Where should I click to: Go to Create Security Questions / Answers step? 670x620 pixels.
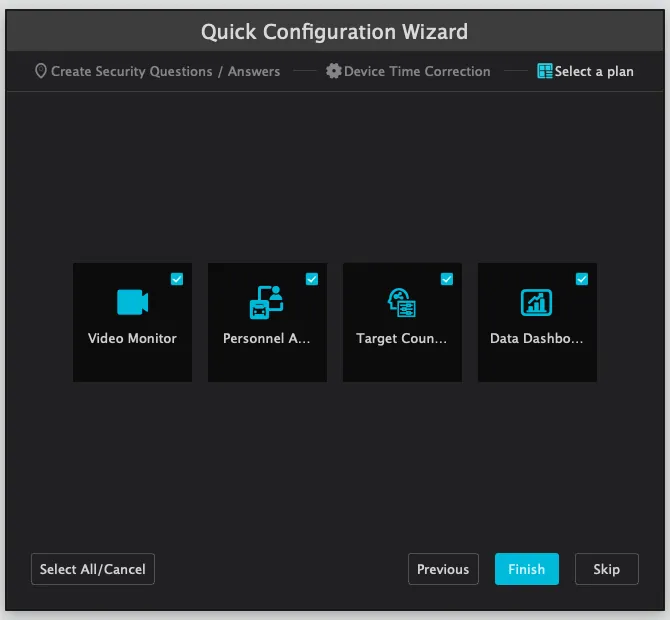pos(165,71)
